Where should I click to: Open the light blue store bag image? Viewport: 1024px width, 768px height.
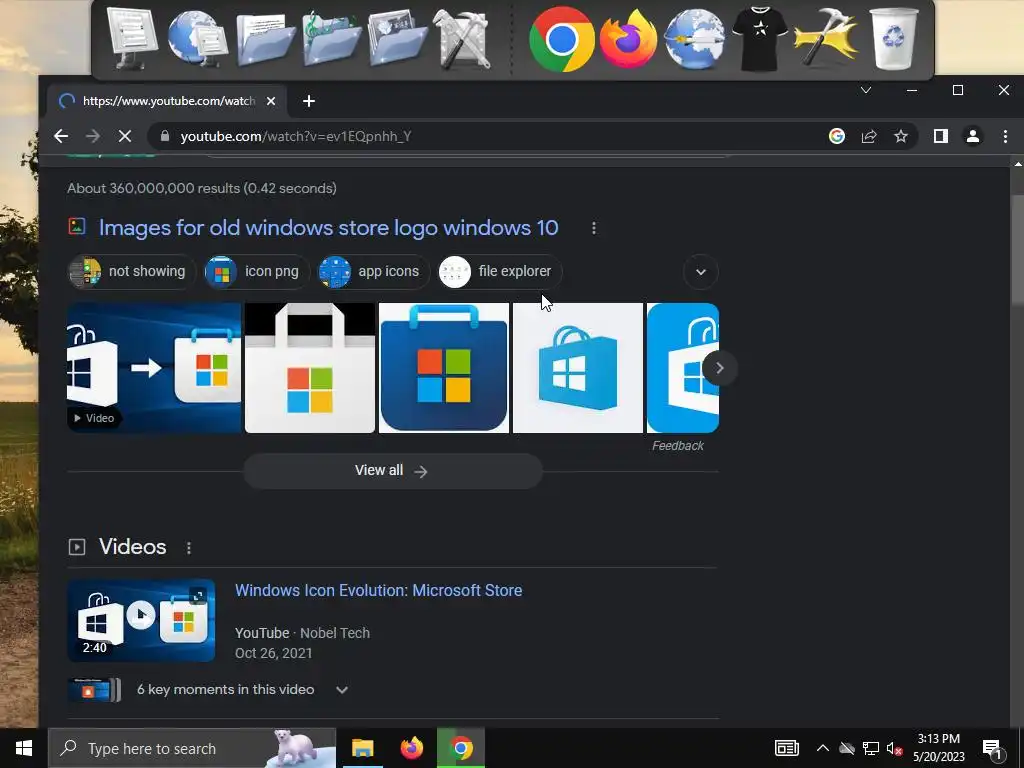578,368
